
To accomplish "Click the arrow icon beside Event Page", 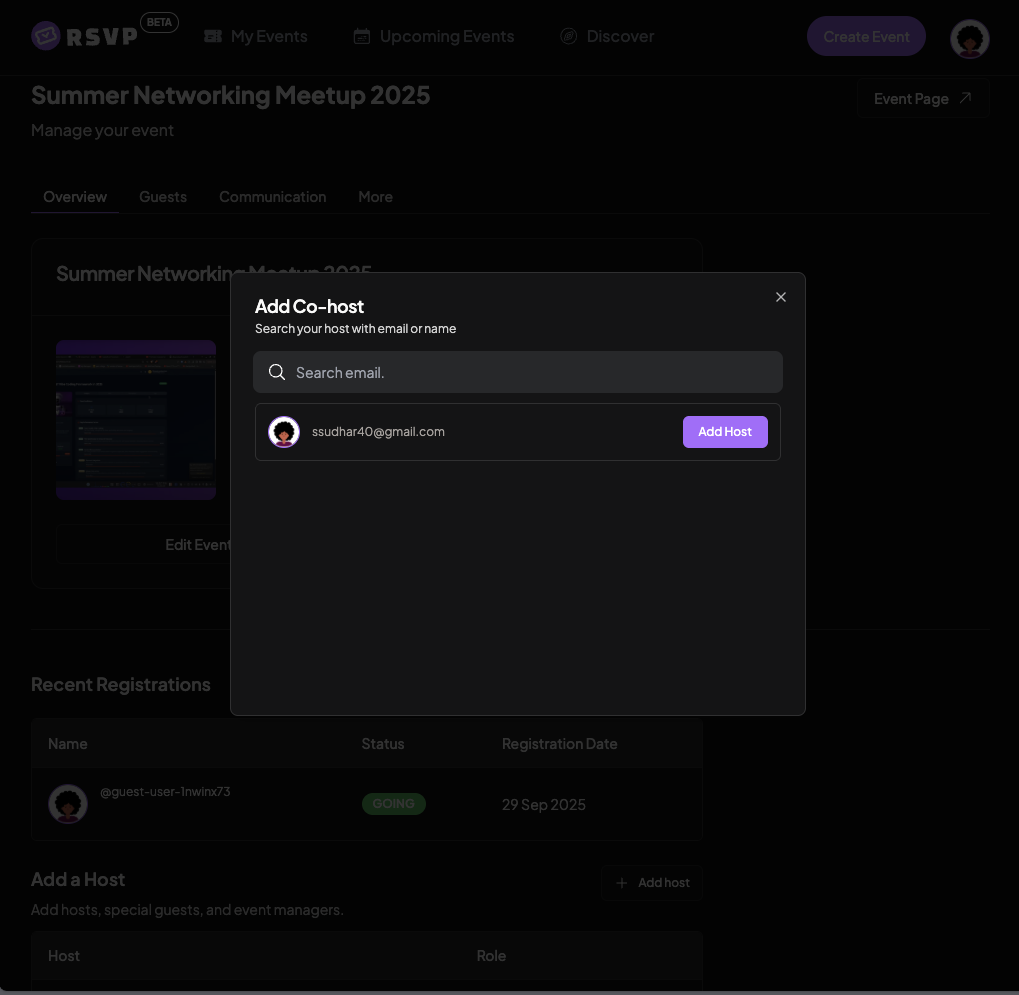I will click(x=964, y=98).
